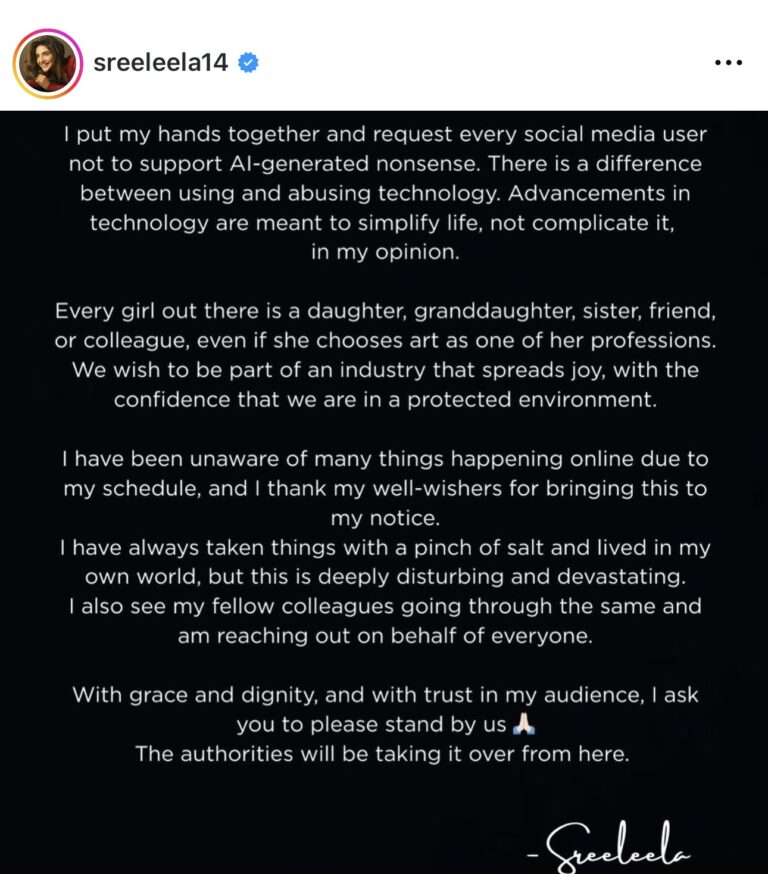Click the line "I also see my fellow colleagues"
768x874 pixels.
pyautogui.click(x=385, y=607)
